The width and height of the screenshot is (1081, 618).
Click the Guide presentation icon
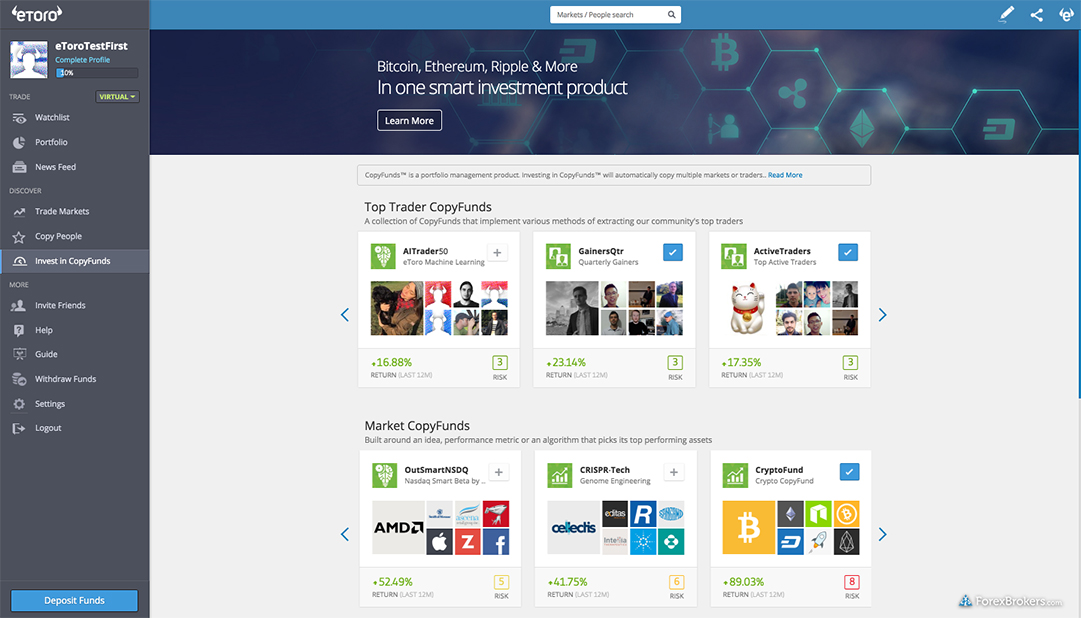19,355
